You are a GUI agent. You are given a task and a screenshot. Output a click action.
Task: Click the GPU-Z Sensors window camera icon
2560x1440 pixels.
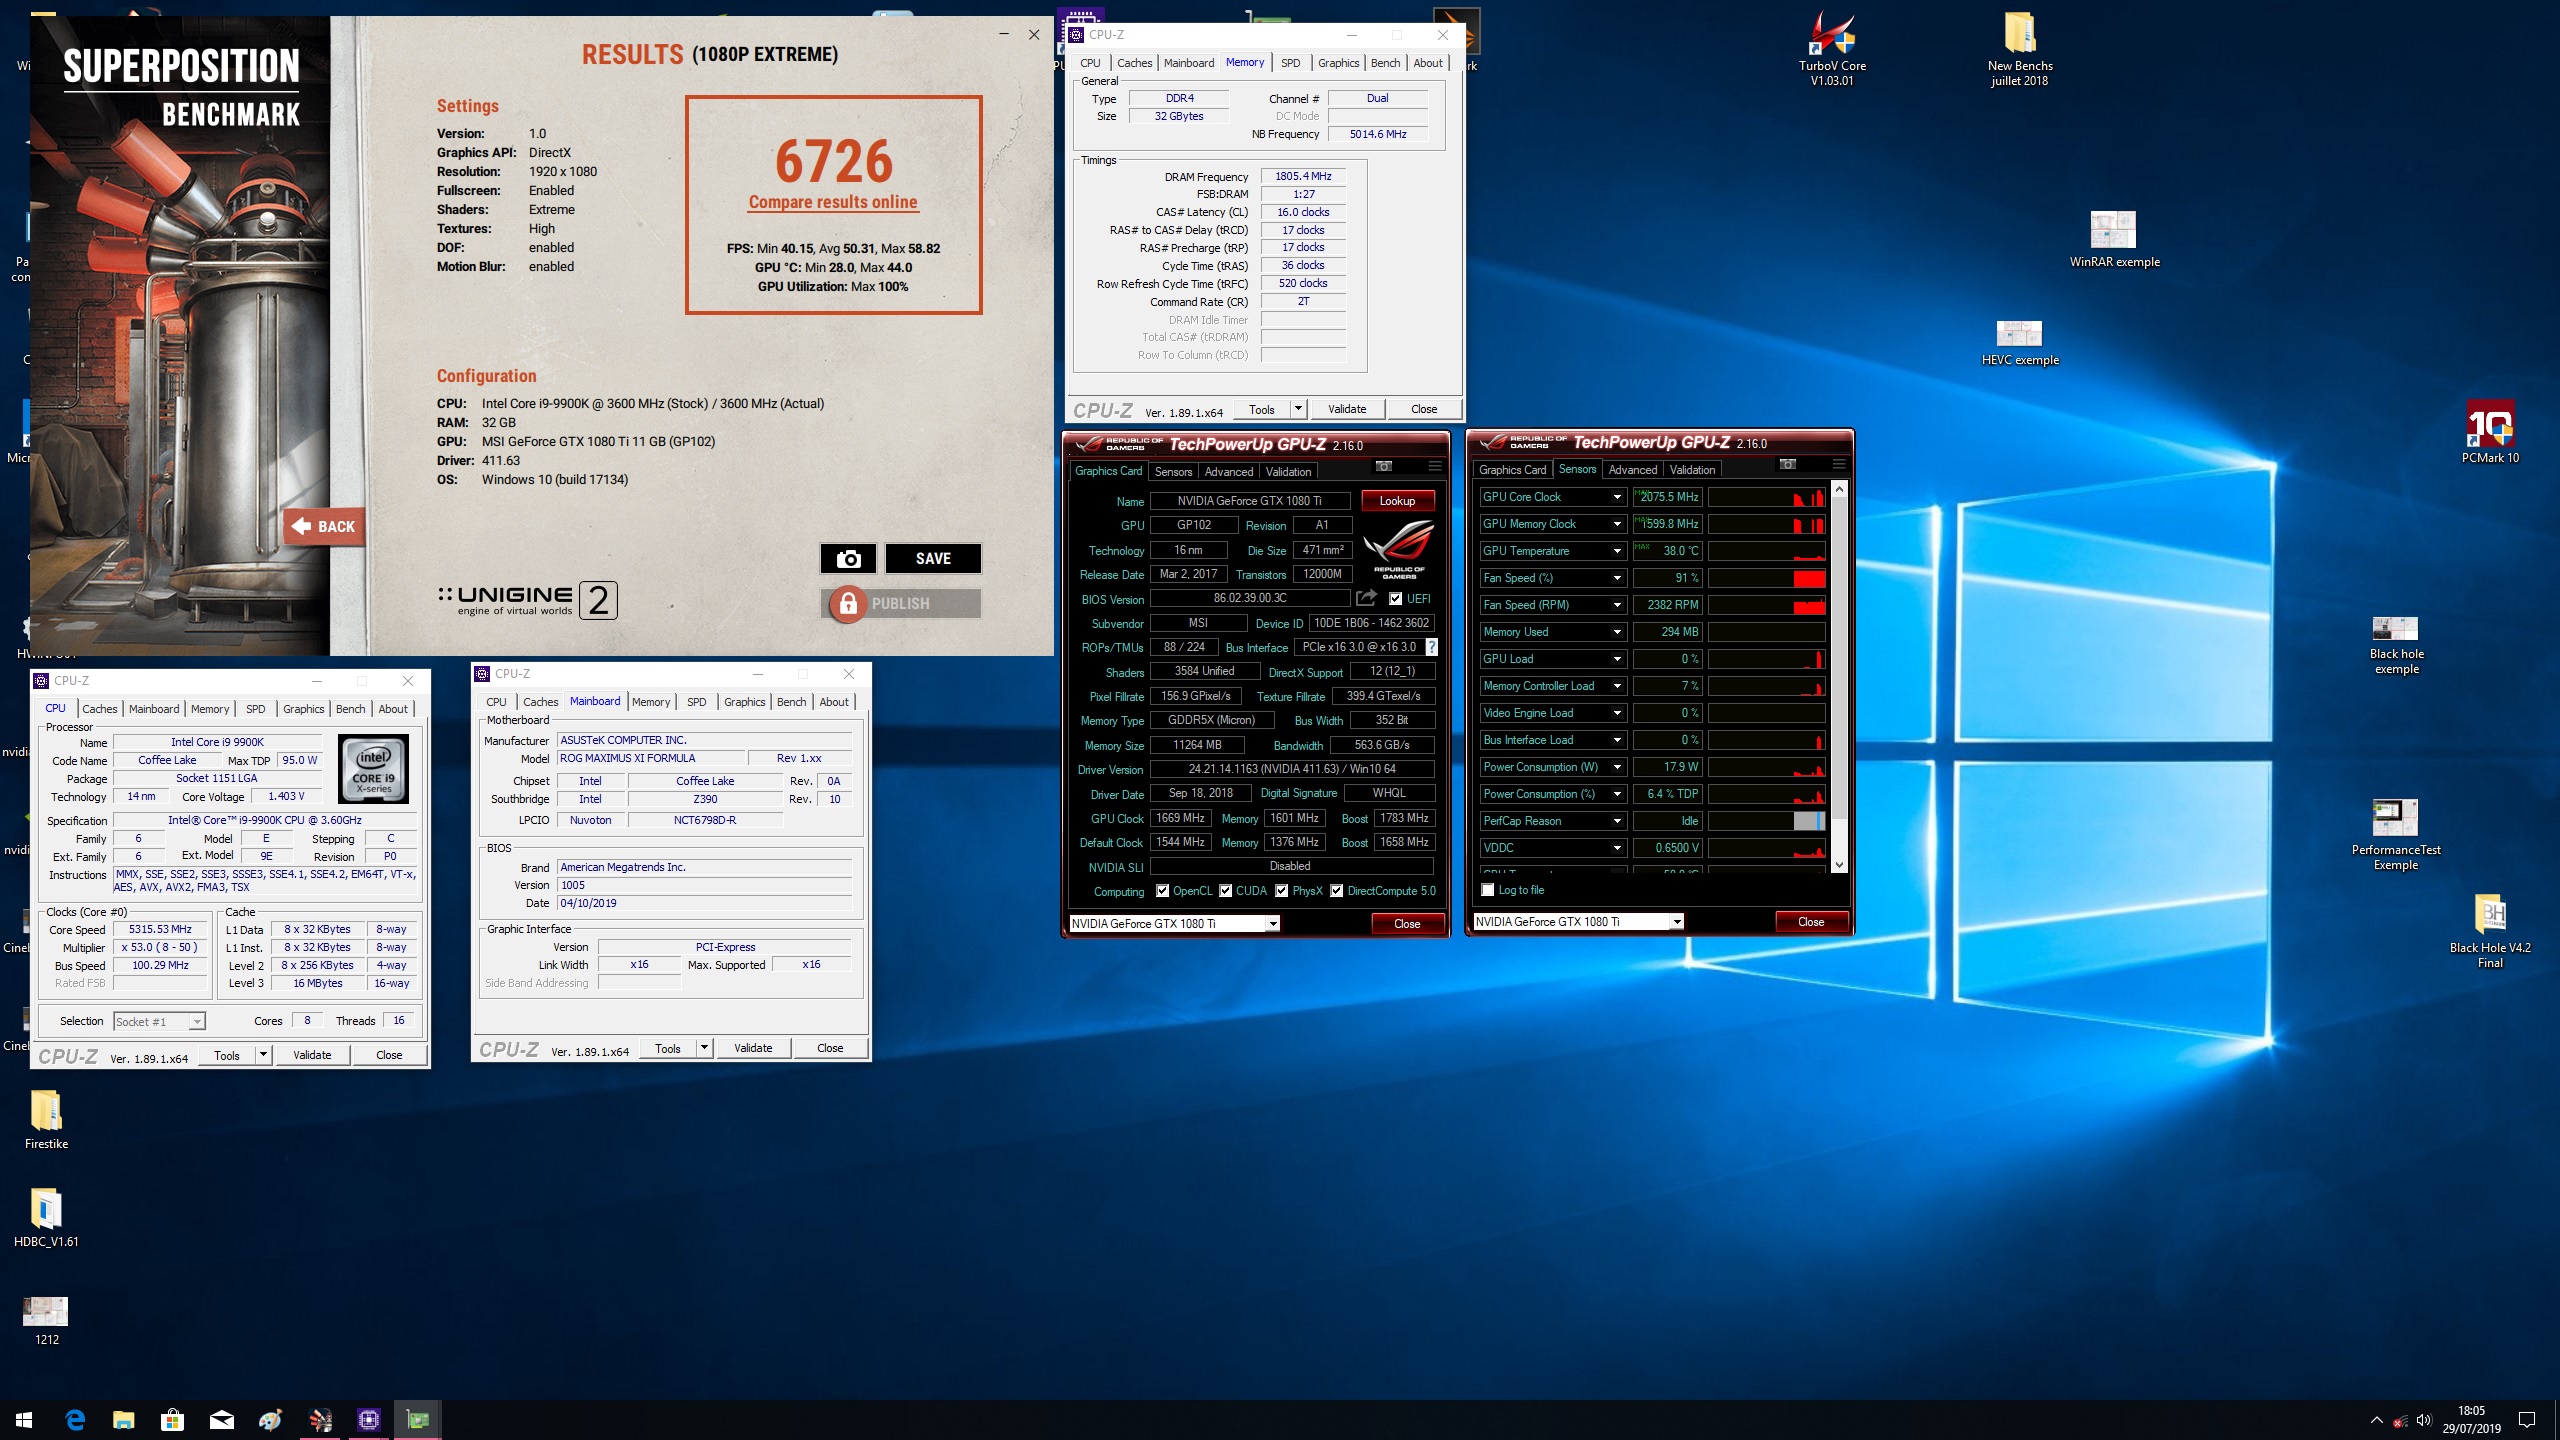pos(1788,464)
